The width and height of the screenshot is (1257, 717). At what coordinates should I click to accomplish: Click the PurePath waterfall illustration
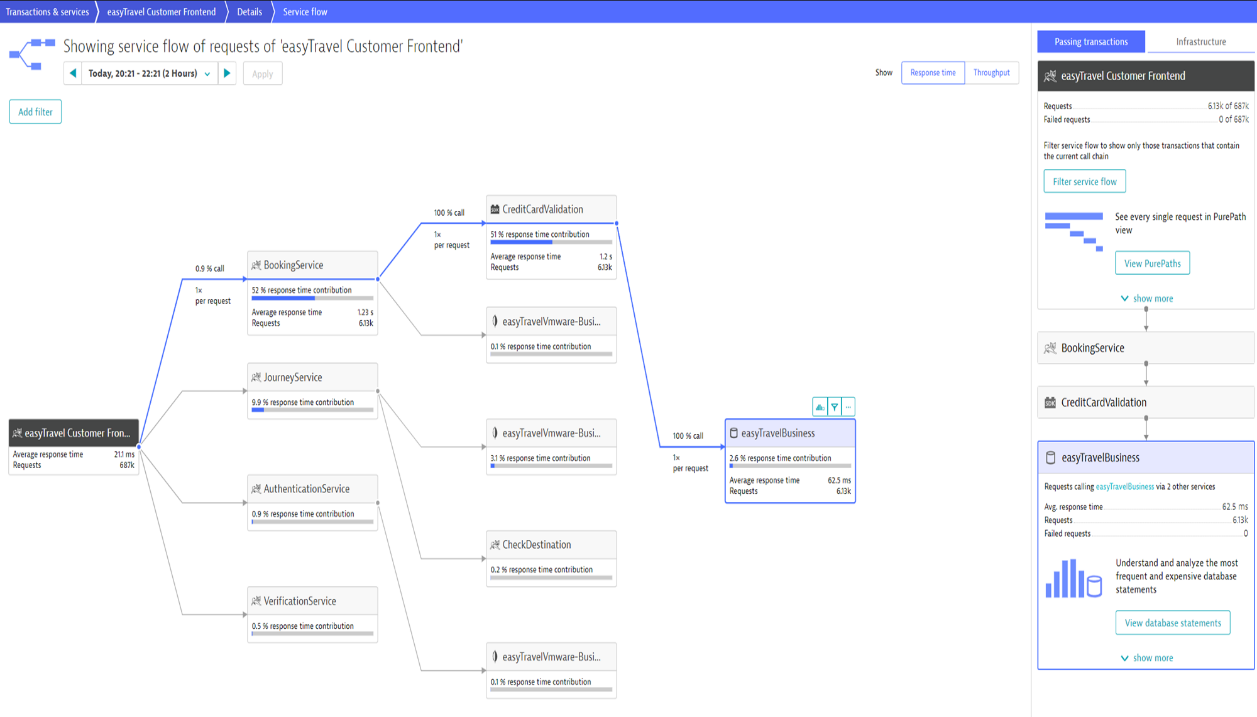click(1074, 231)
